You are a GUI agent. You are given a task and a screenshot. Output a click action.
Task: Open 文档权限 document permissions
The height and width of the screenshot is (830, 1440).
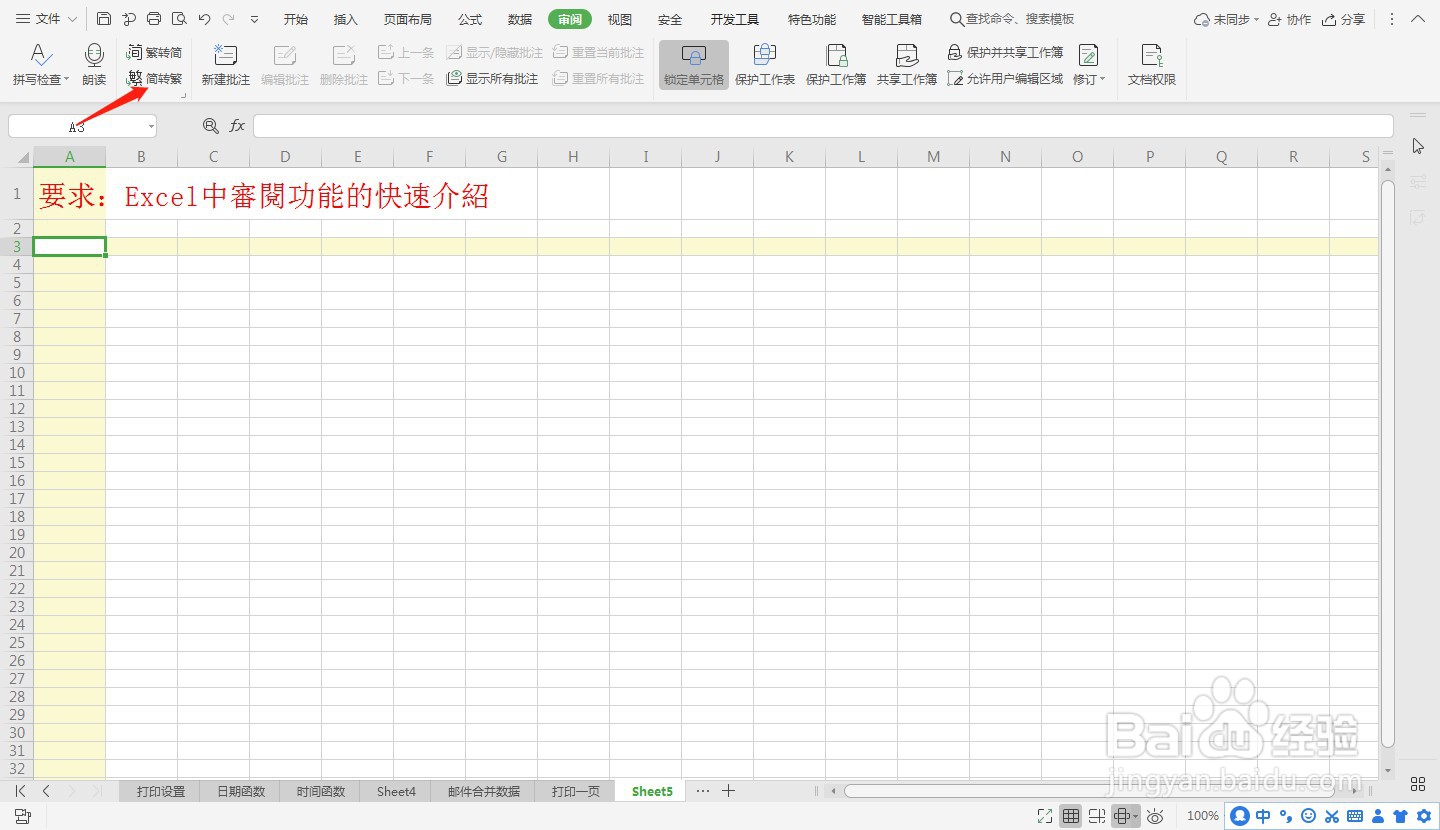tap(1152, 66)
